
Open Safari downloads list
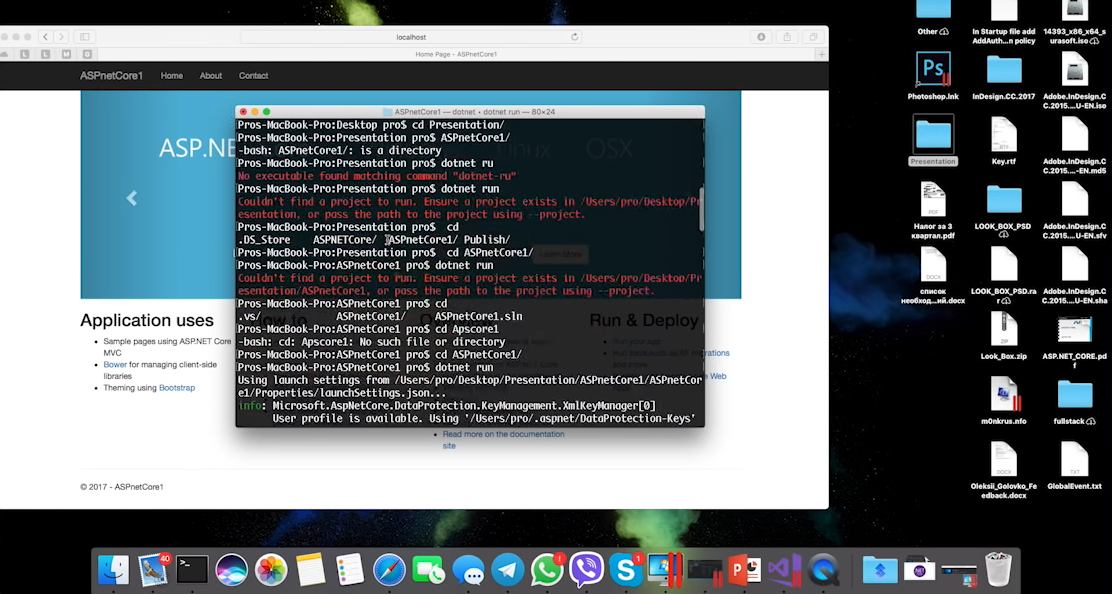(x=761, y=37)
